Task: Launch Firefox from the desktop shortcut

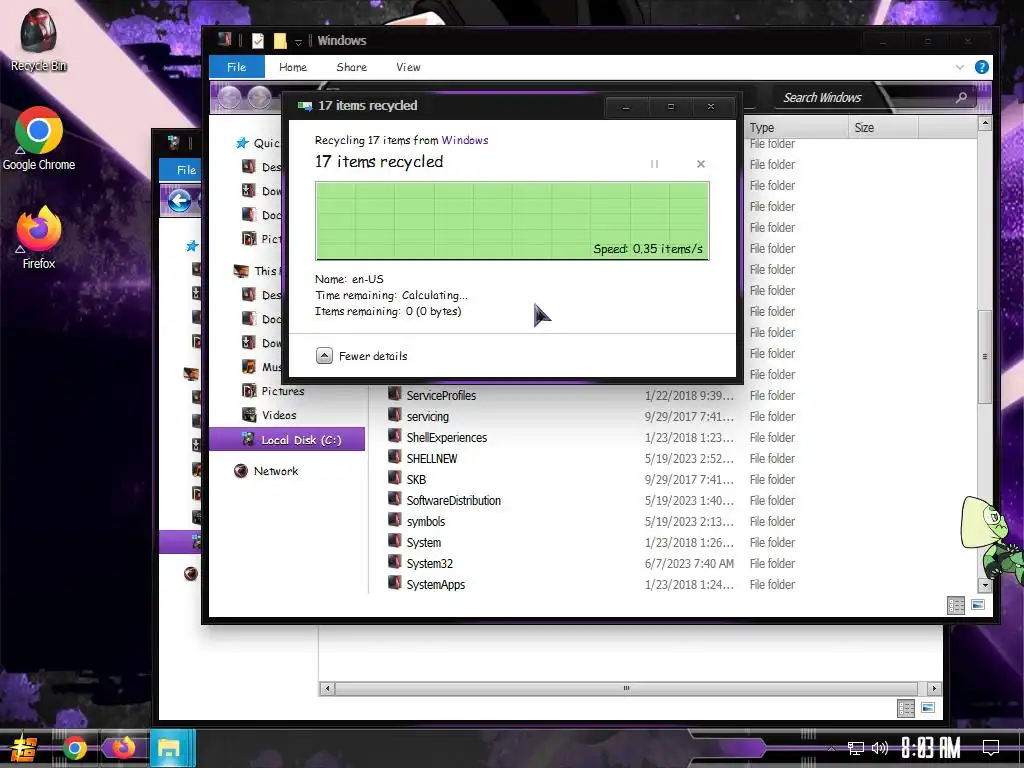Action: [39, 238]
